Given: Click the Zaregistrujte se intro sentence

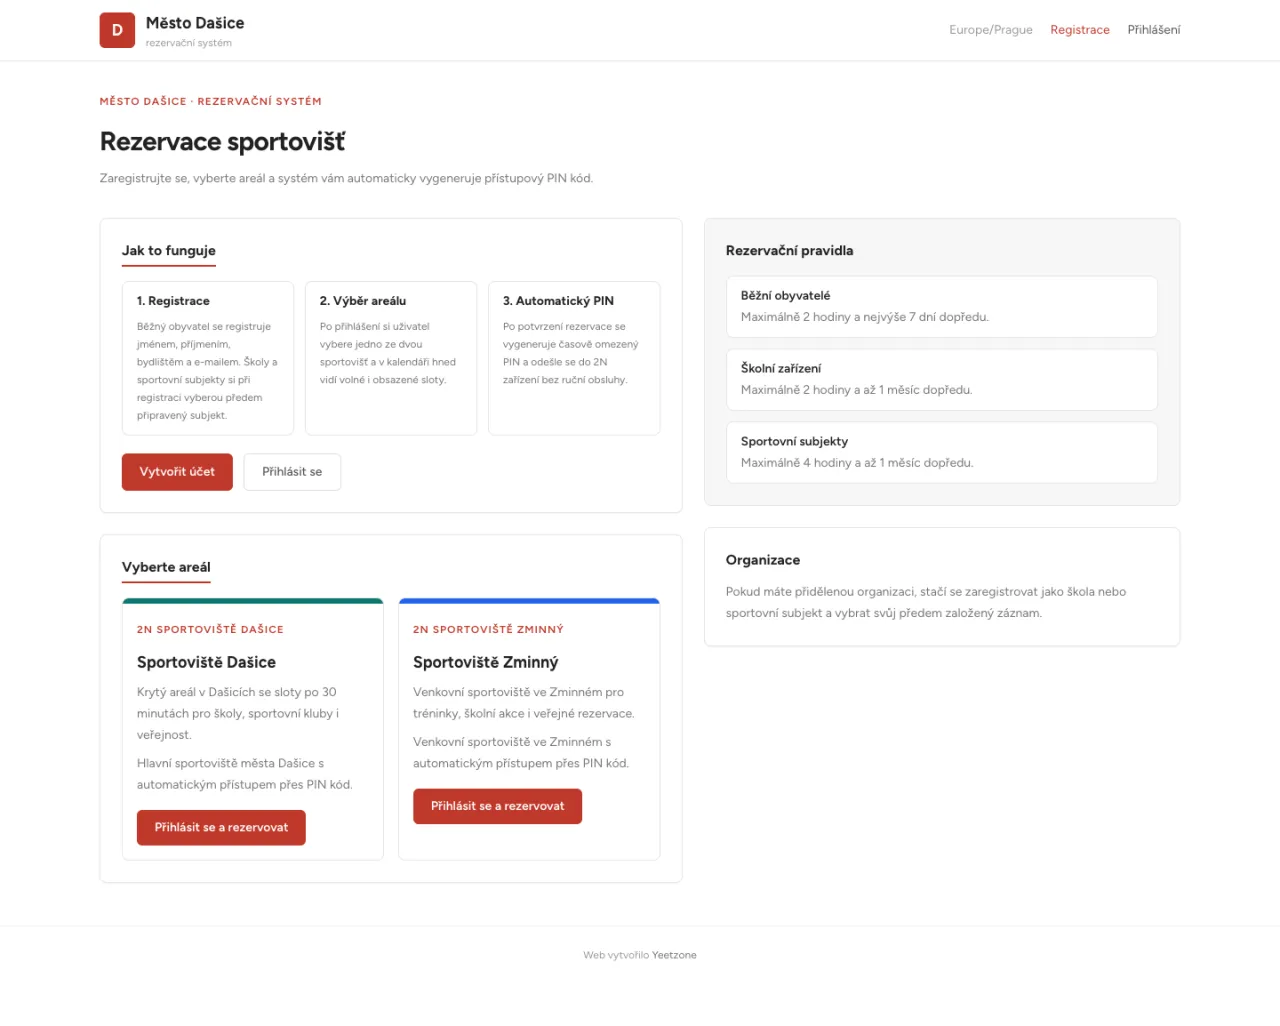Looking at the screenshot, I should click(x=346, y=178).
